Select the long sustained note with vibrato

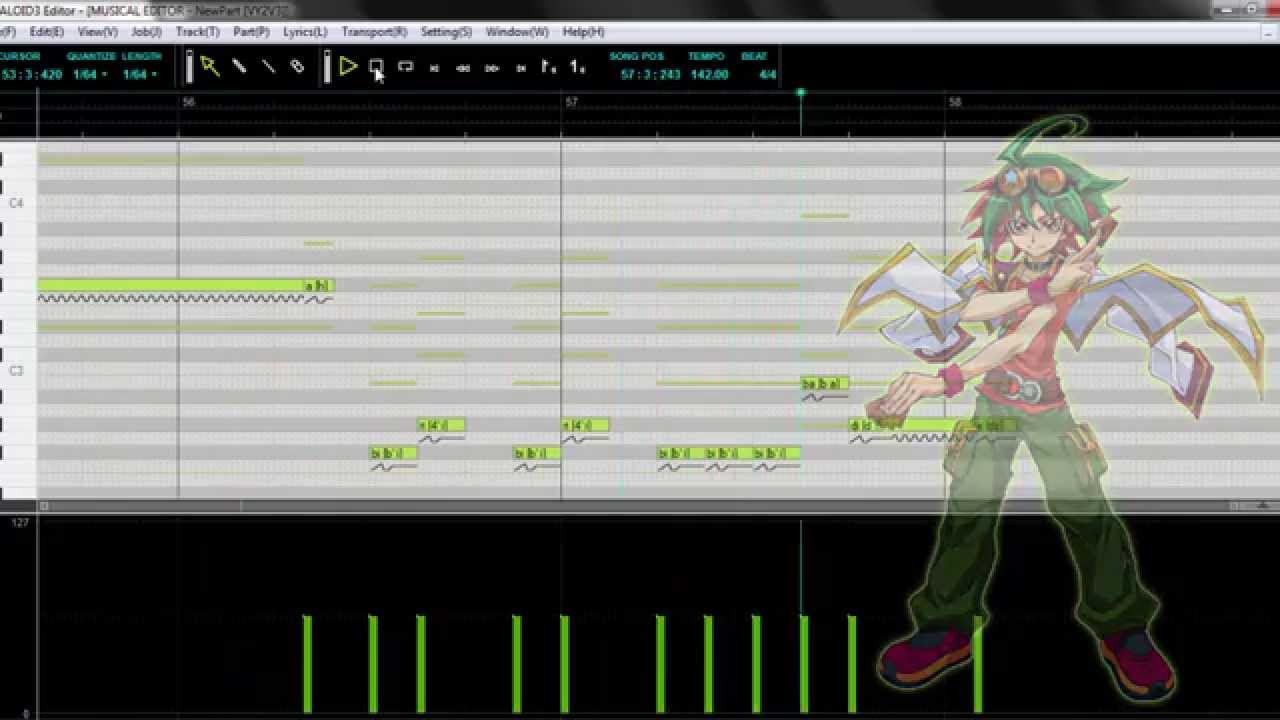pyautogui.click(x=171, y=286)
